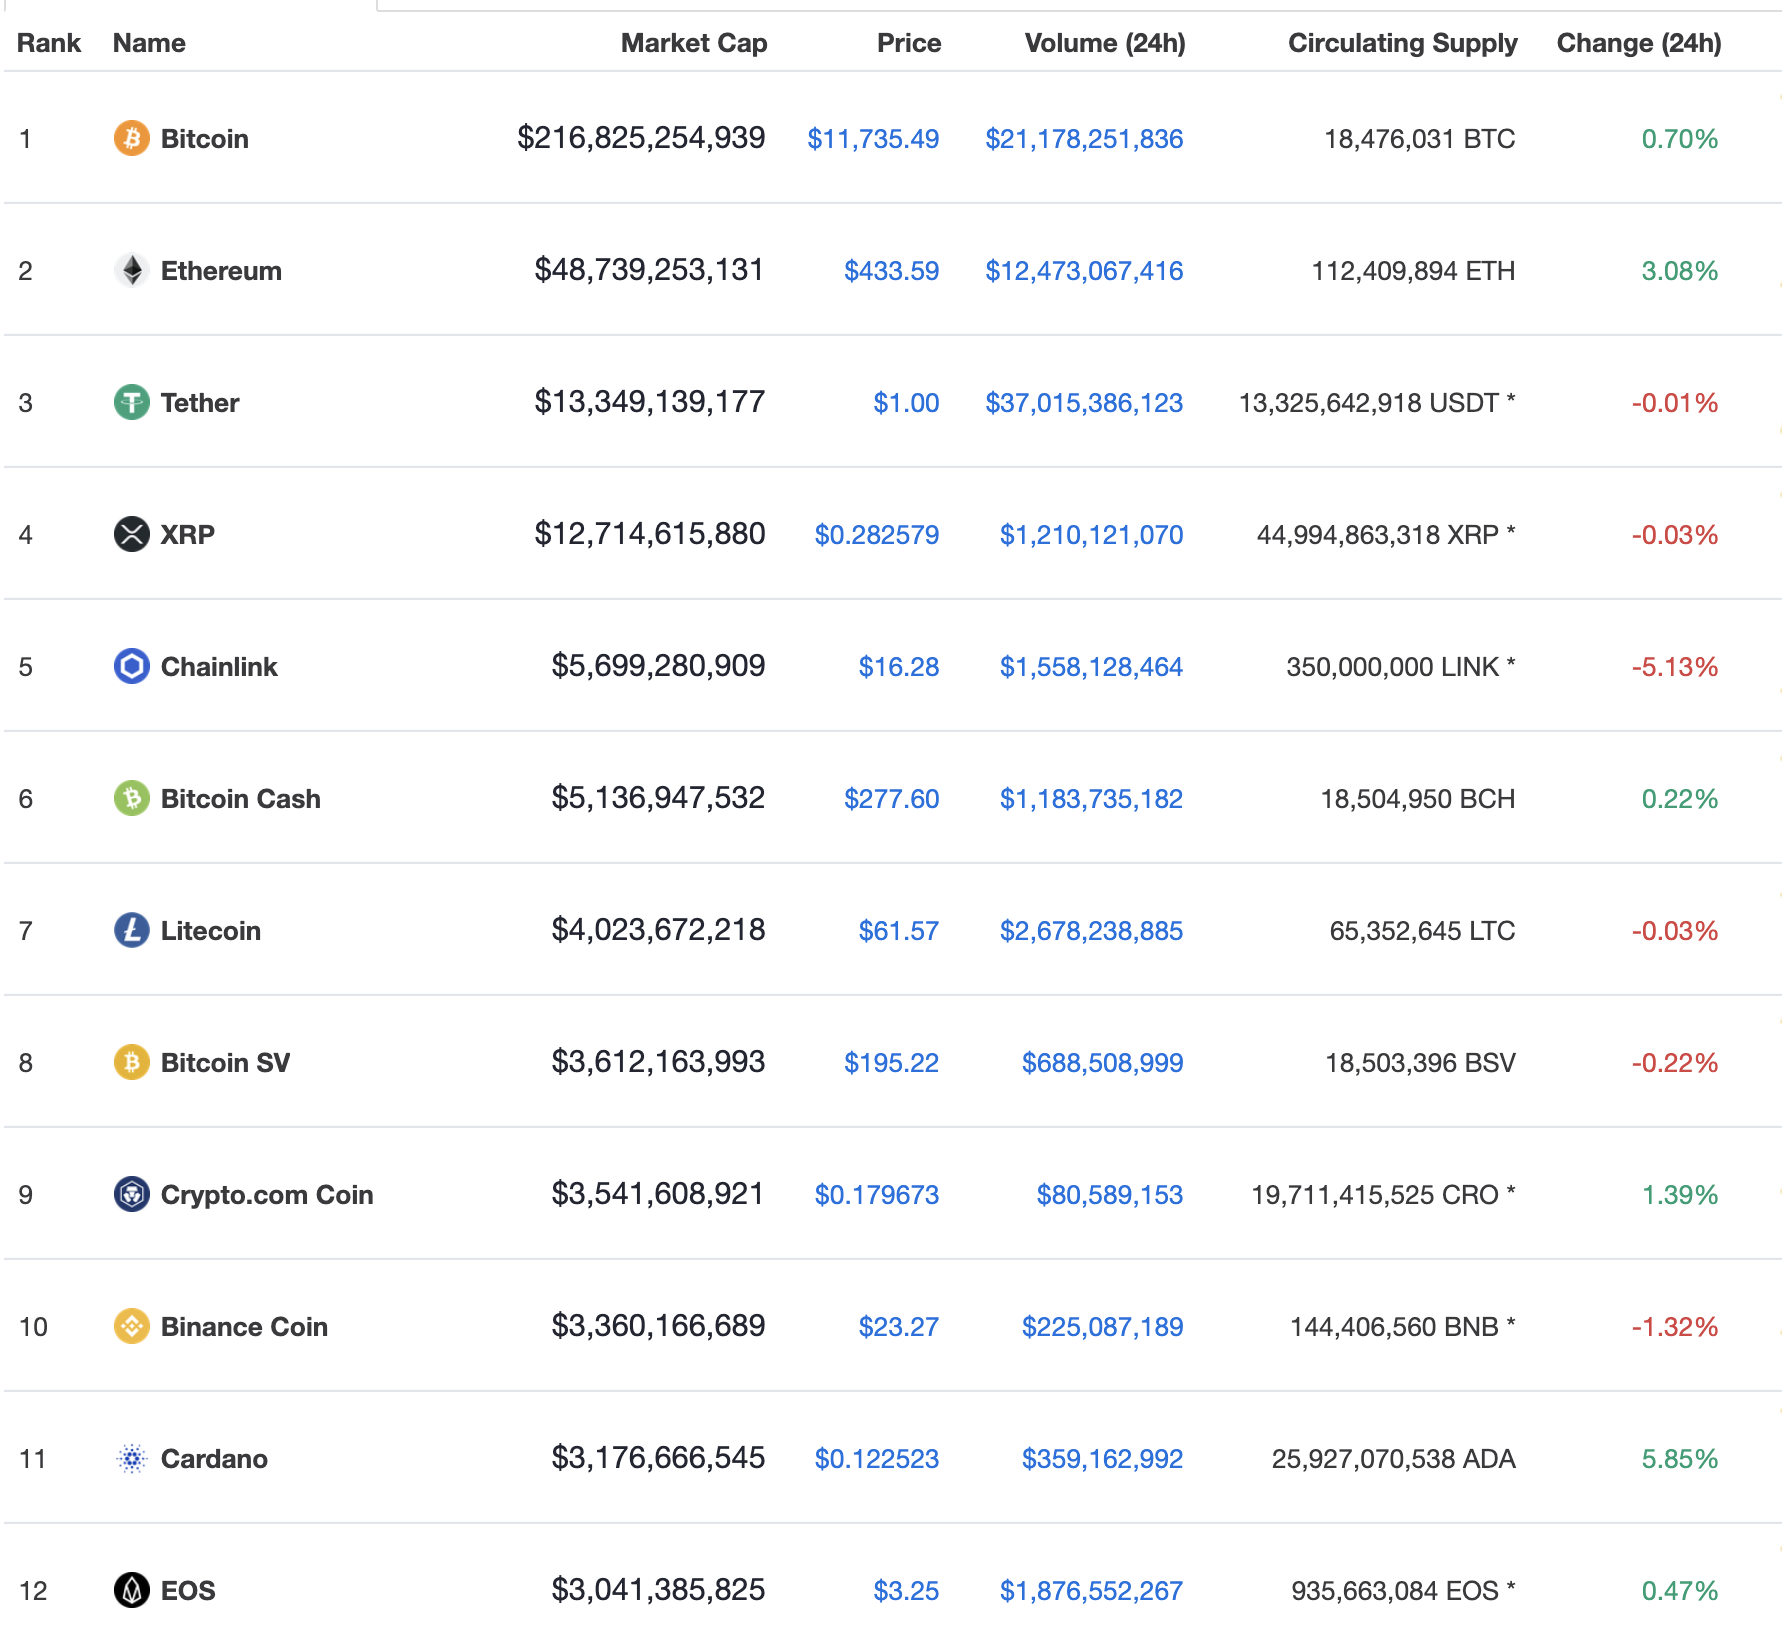Select Binance Coin change -1.32%
This screenshot has width=1782, height=1638.
click(x=1675, y=1326)
